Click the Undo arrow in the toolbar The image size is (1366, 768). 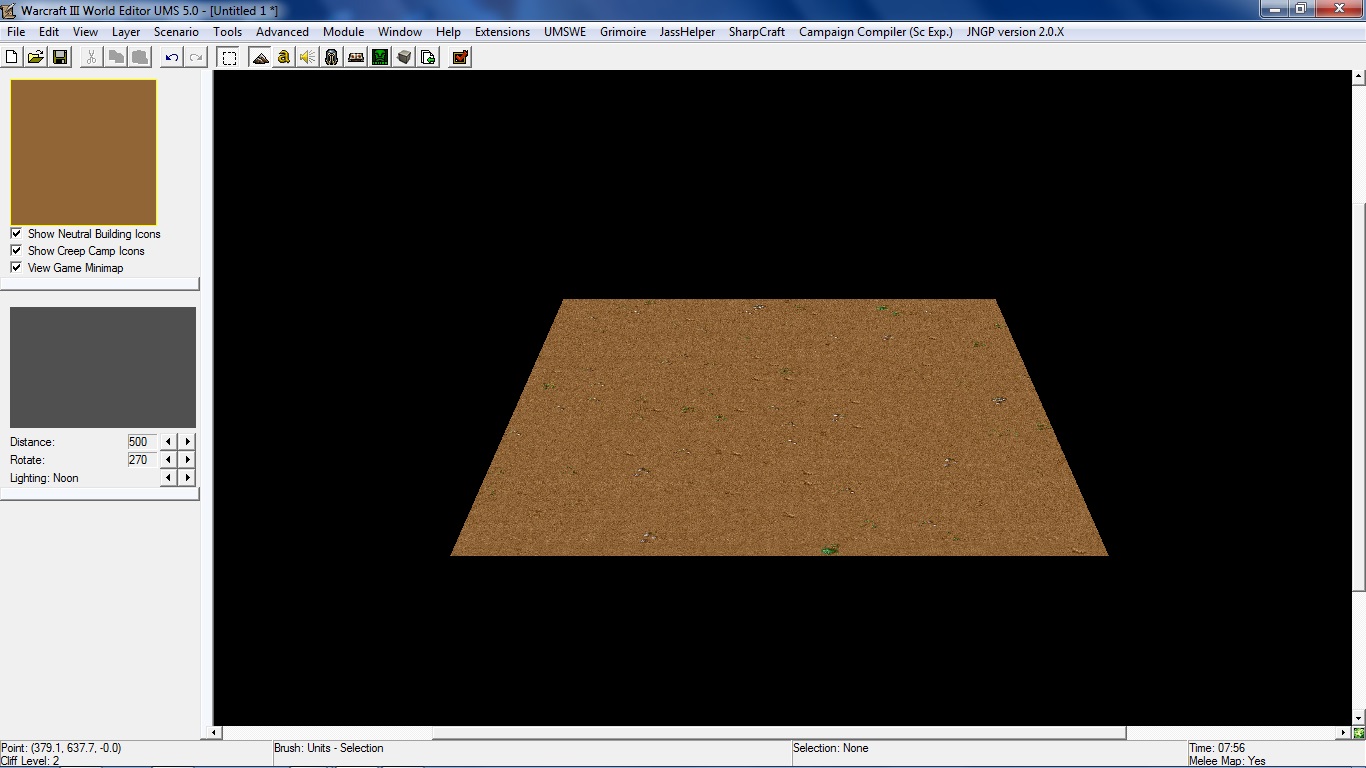(172, 57)
